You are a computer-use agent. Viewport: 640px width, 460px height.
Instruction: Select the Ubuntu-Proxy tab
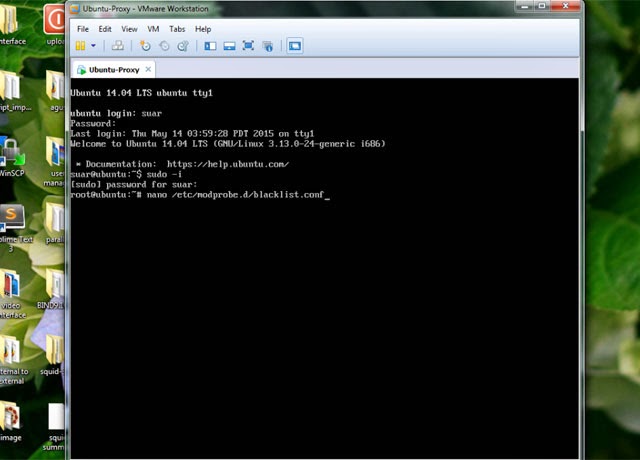click(113, 70)
